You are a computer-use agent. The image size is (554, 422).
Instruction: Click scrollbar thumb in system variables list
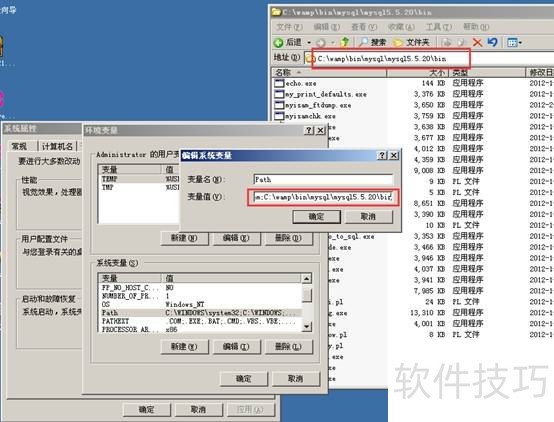[x=307, y=295]
